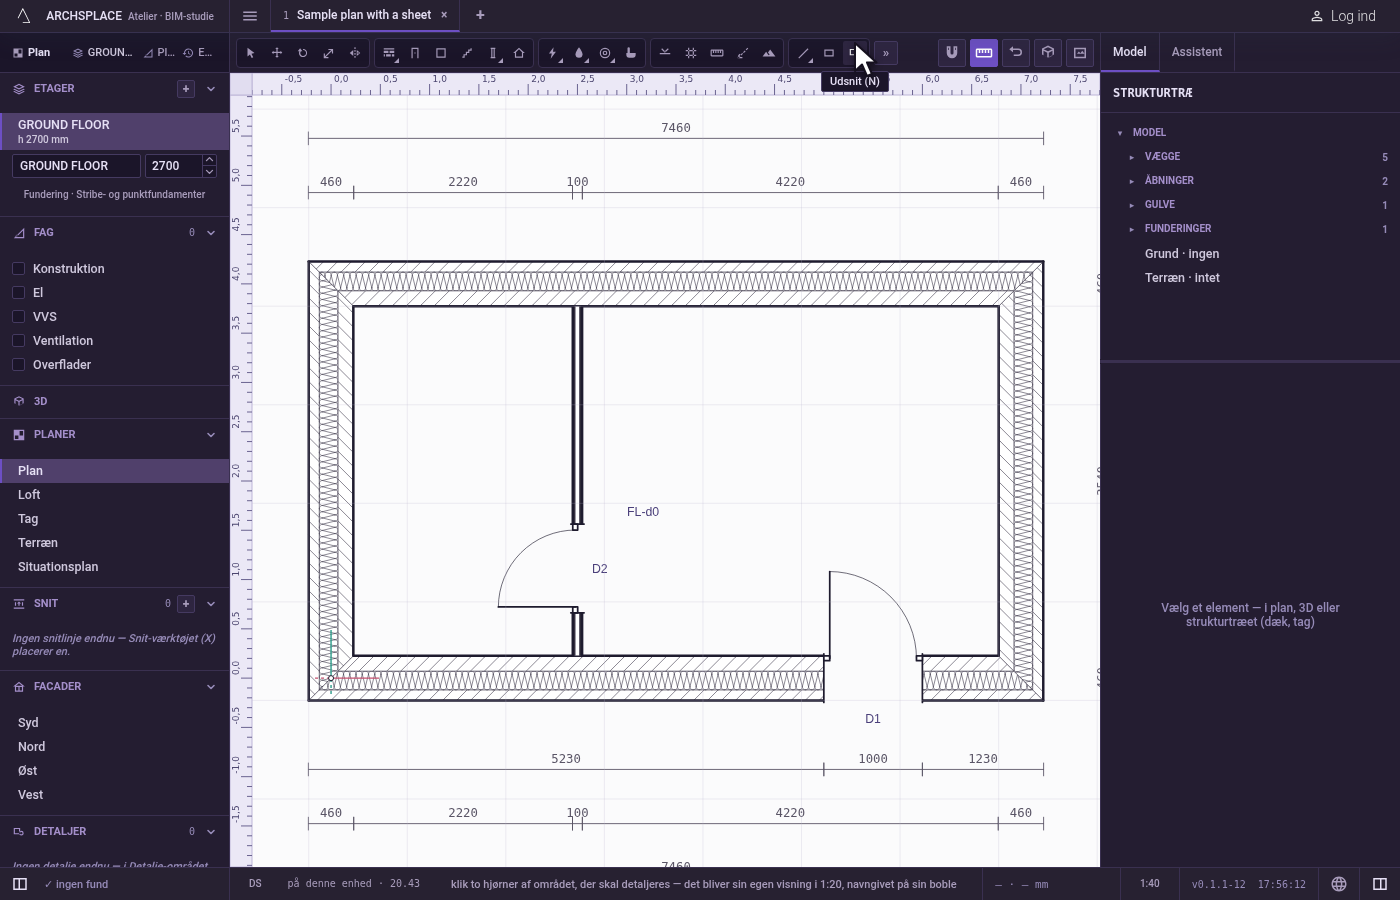Toggle the highlighted ruler dimensions button
Image resolution: width=1400 pixels, height=900 pixels.
coord(984,52)
